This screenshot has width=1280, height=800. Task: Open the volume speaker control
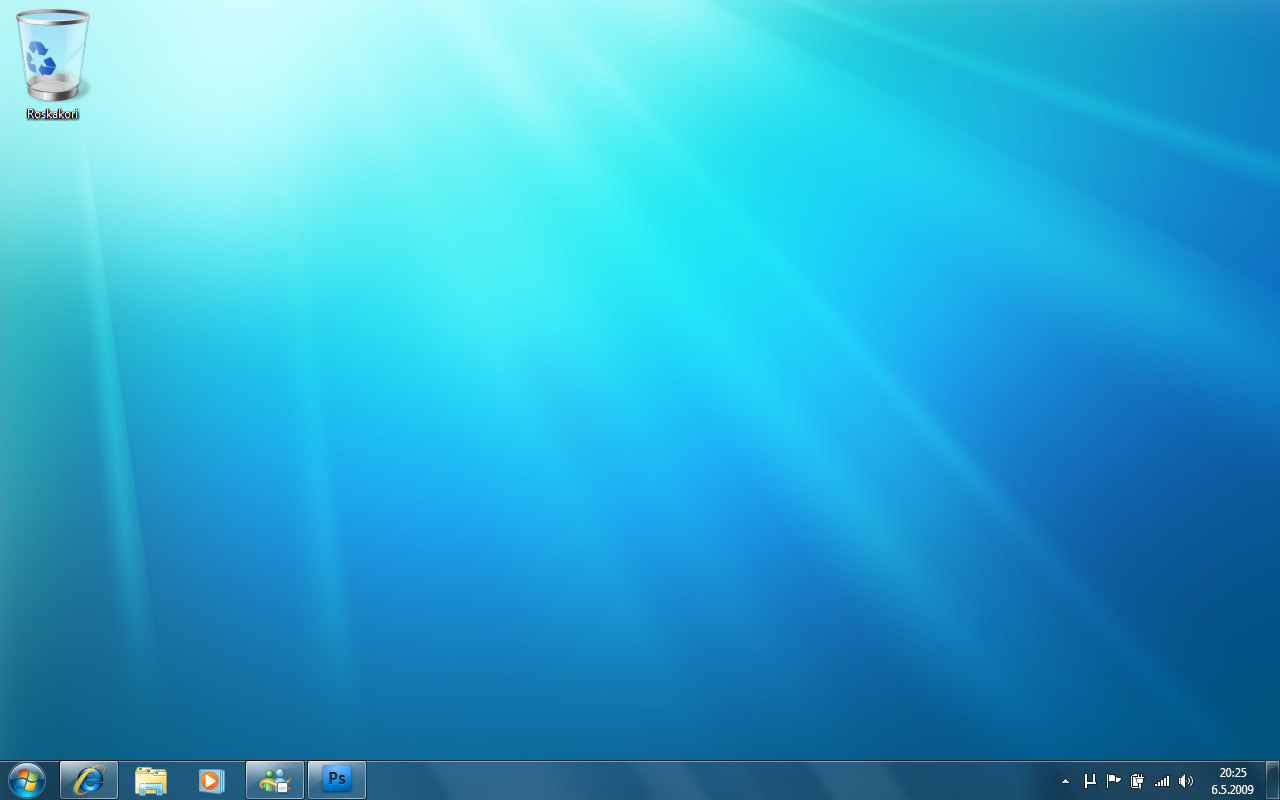tap(1185, 781)
